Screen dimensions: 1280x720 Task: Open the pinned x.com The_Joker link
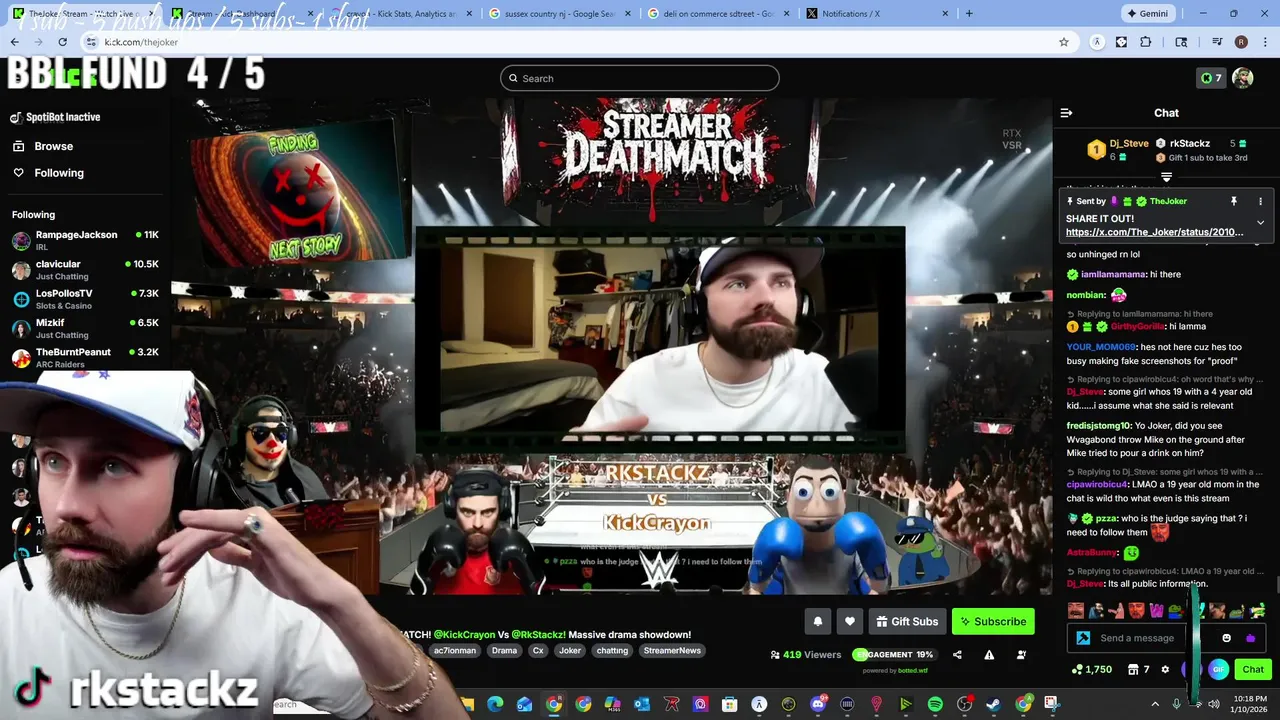coord(1155,232)
